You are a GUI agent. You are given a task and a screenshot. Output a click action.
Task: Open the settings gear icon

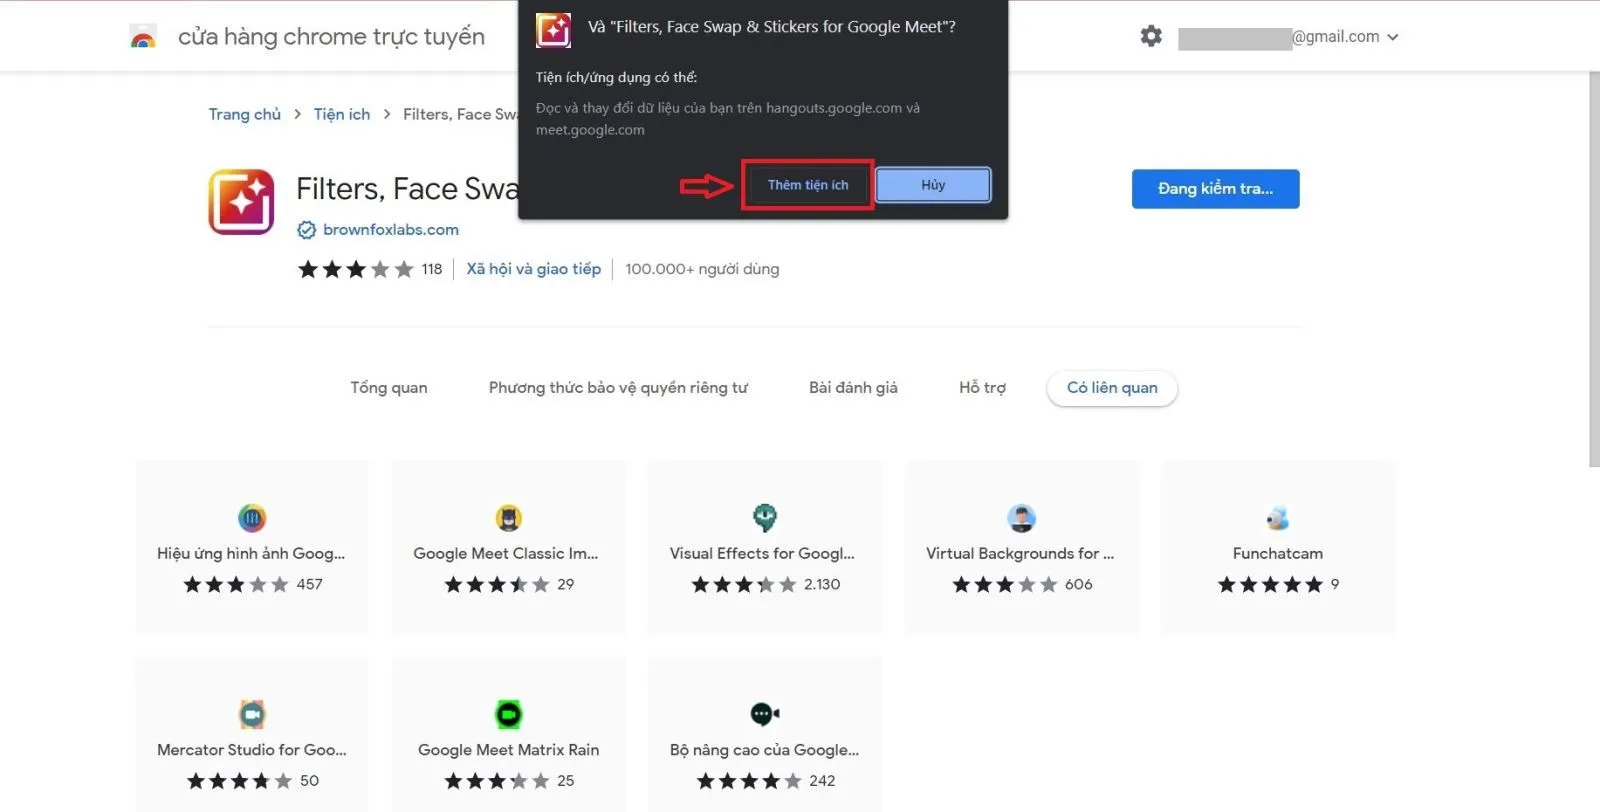[1151, 36]
